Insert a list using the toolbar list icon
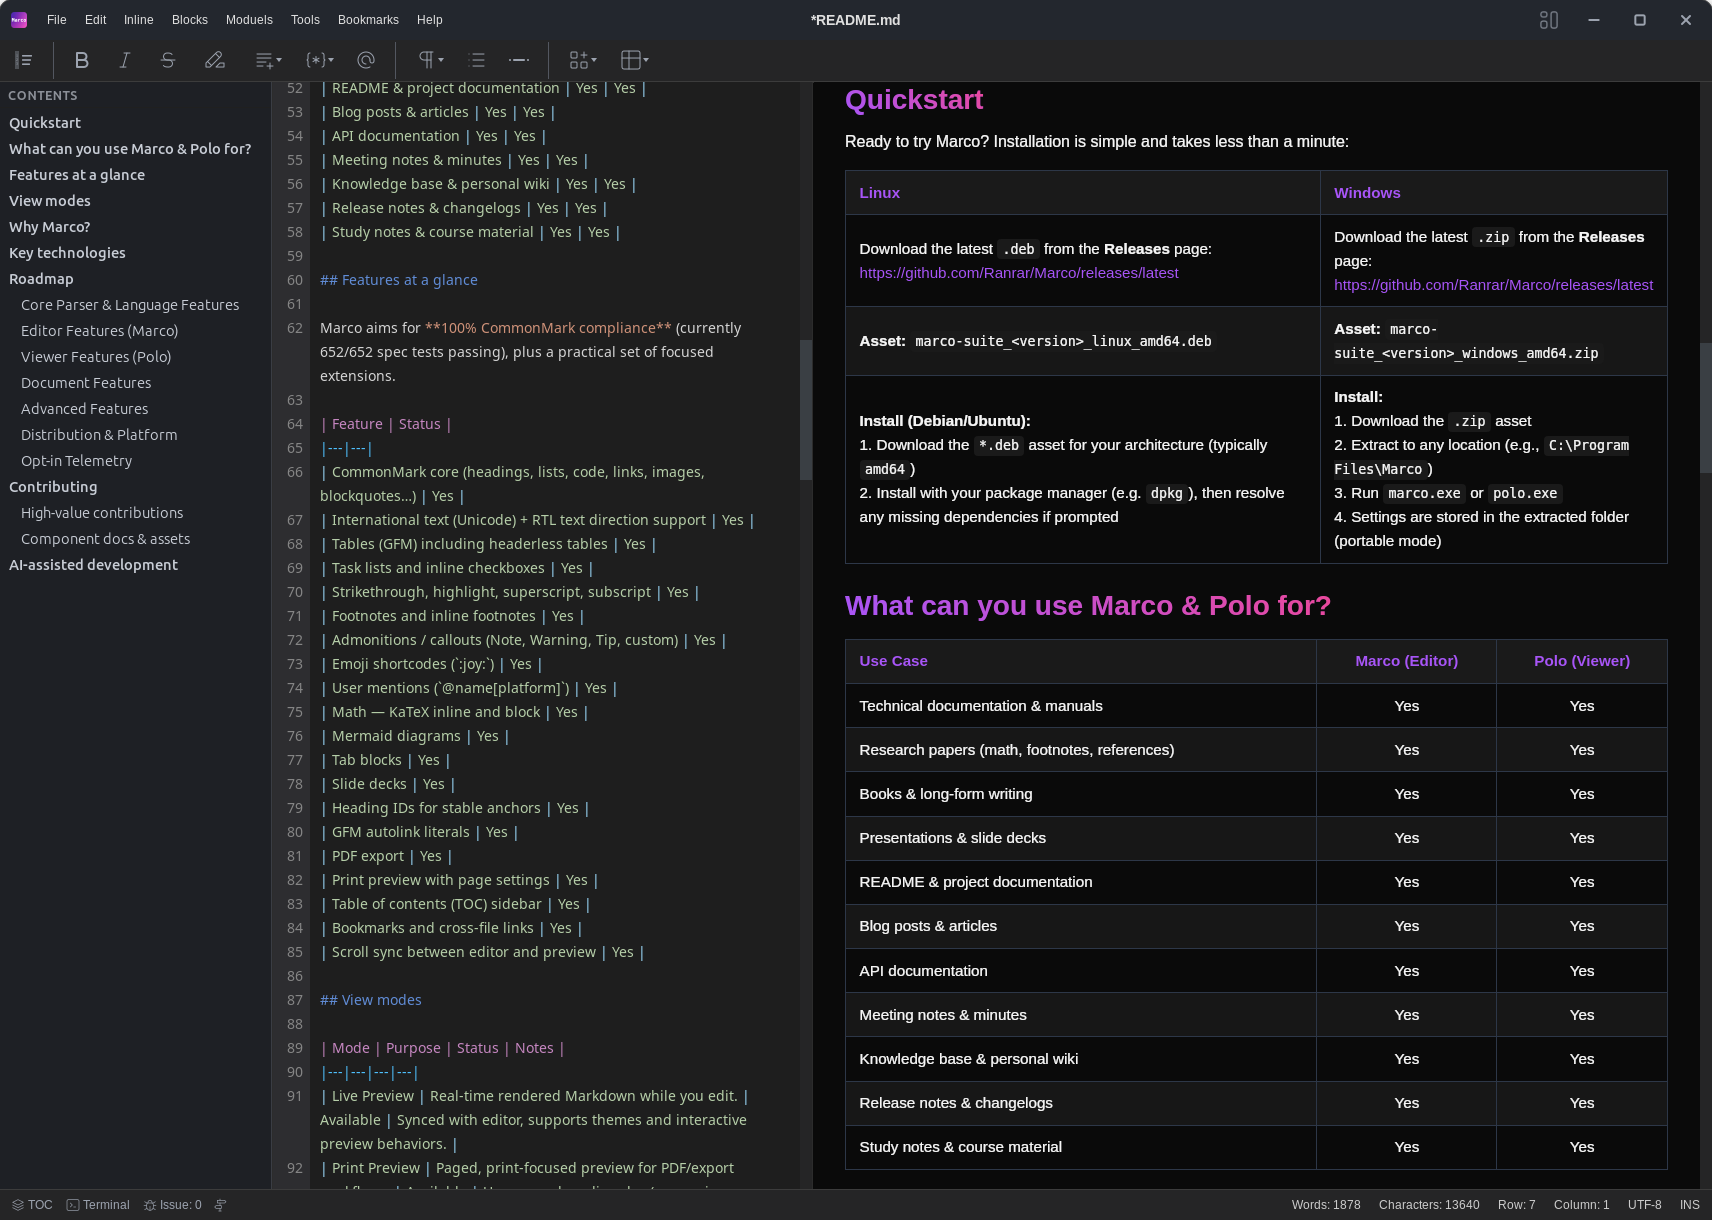Image resolution: width=1712 pixels, height=1220 pixels. click(477, 60)
